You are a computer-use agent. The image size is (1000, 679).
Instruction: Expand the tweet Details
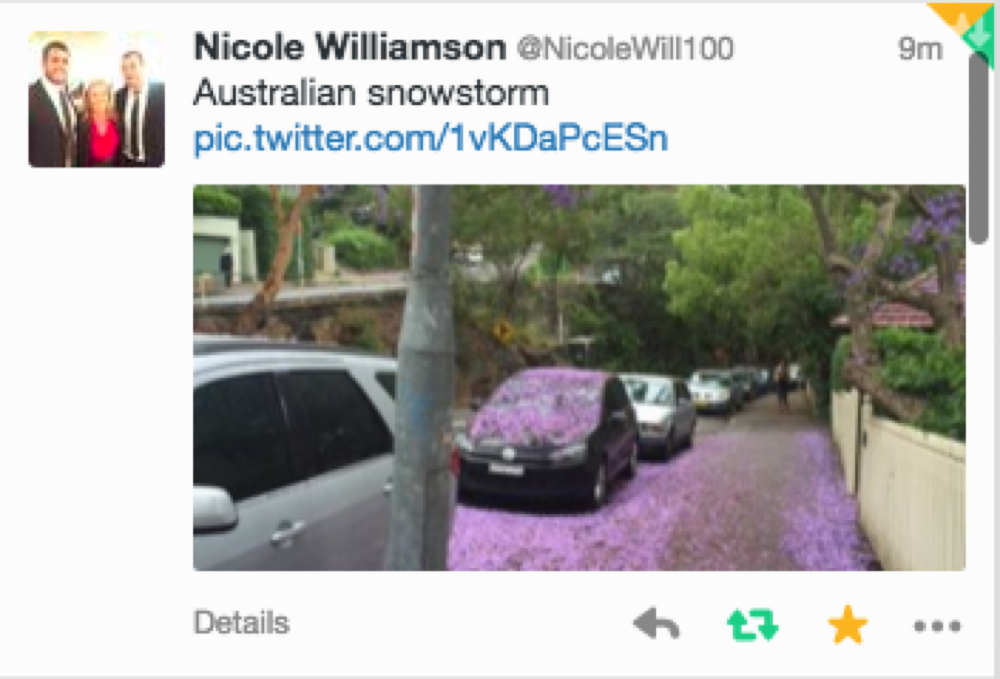tap(241, 622)
